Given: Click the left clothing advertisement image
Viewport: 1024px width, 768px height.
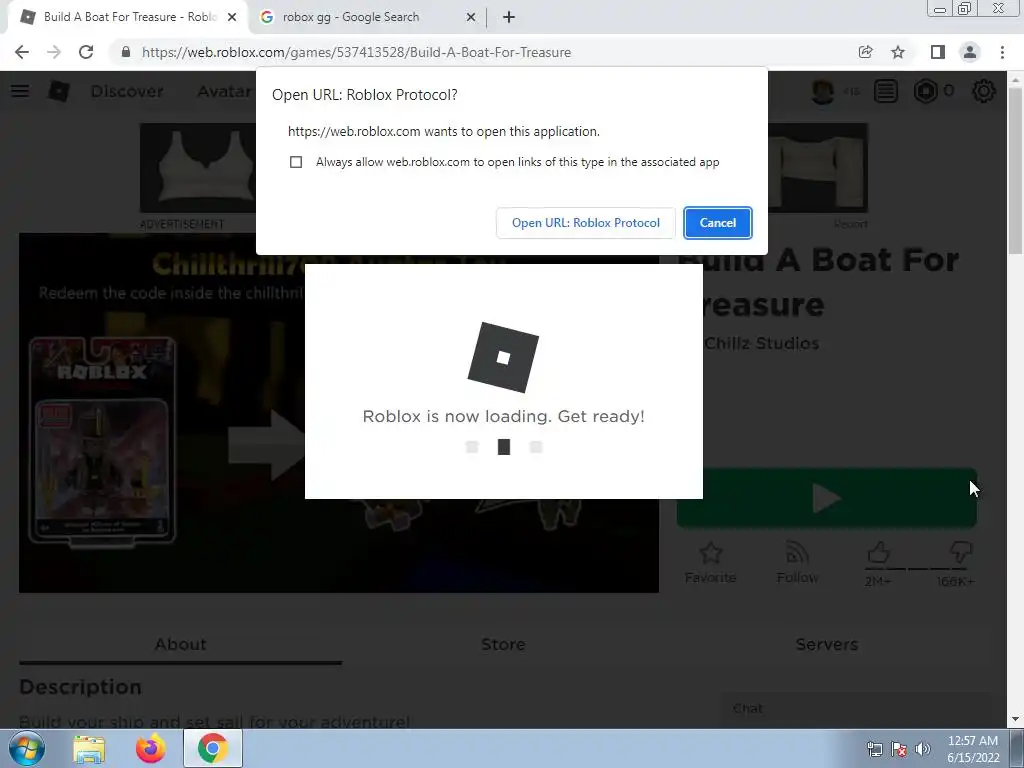Looking at the screenshot, I should point(198,168).
